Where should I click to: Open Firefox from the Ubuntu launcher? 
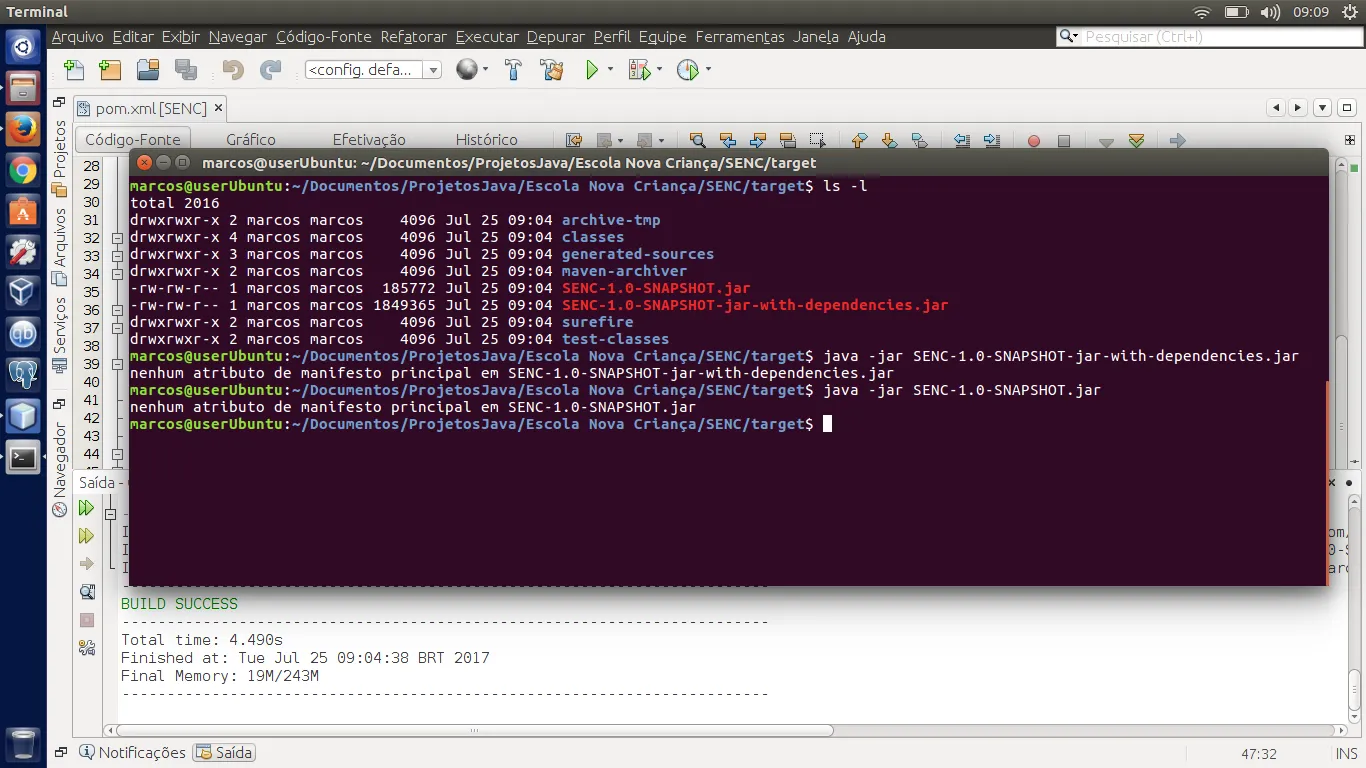point(23,128)
